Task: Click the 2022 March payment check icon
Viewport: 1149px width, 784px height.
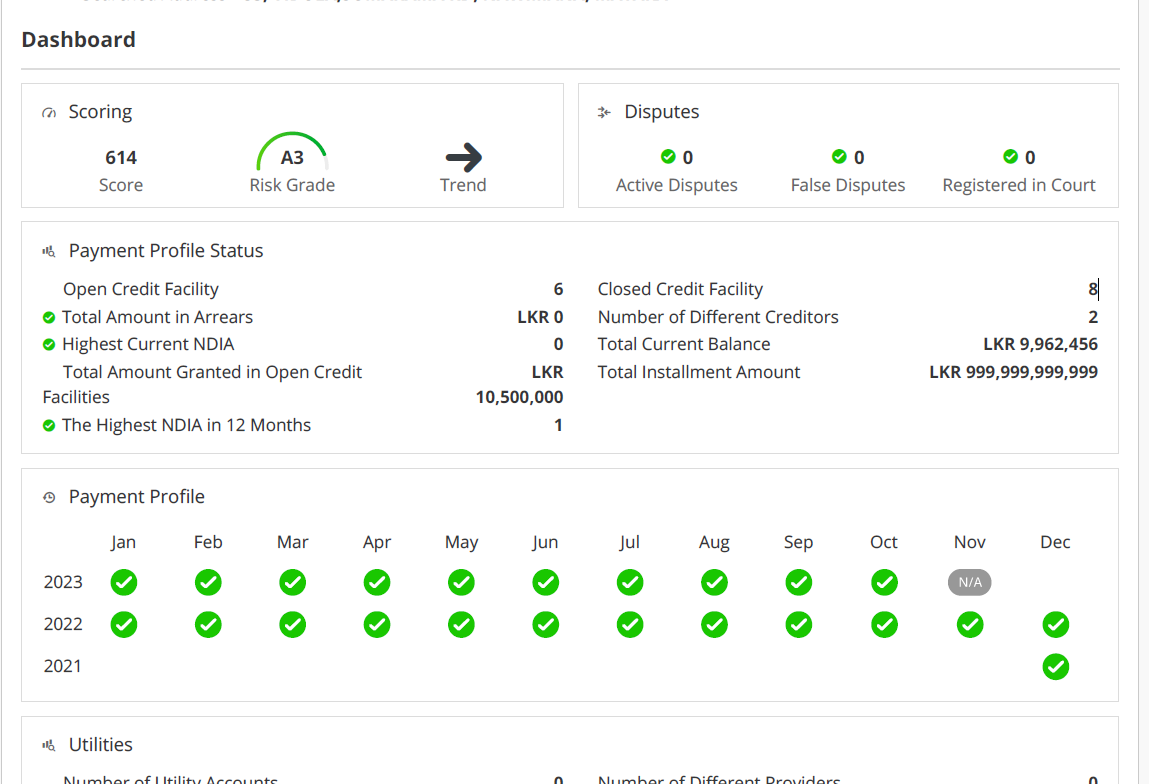Action: 292,625
